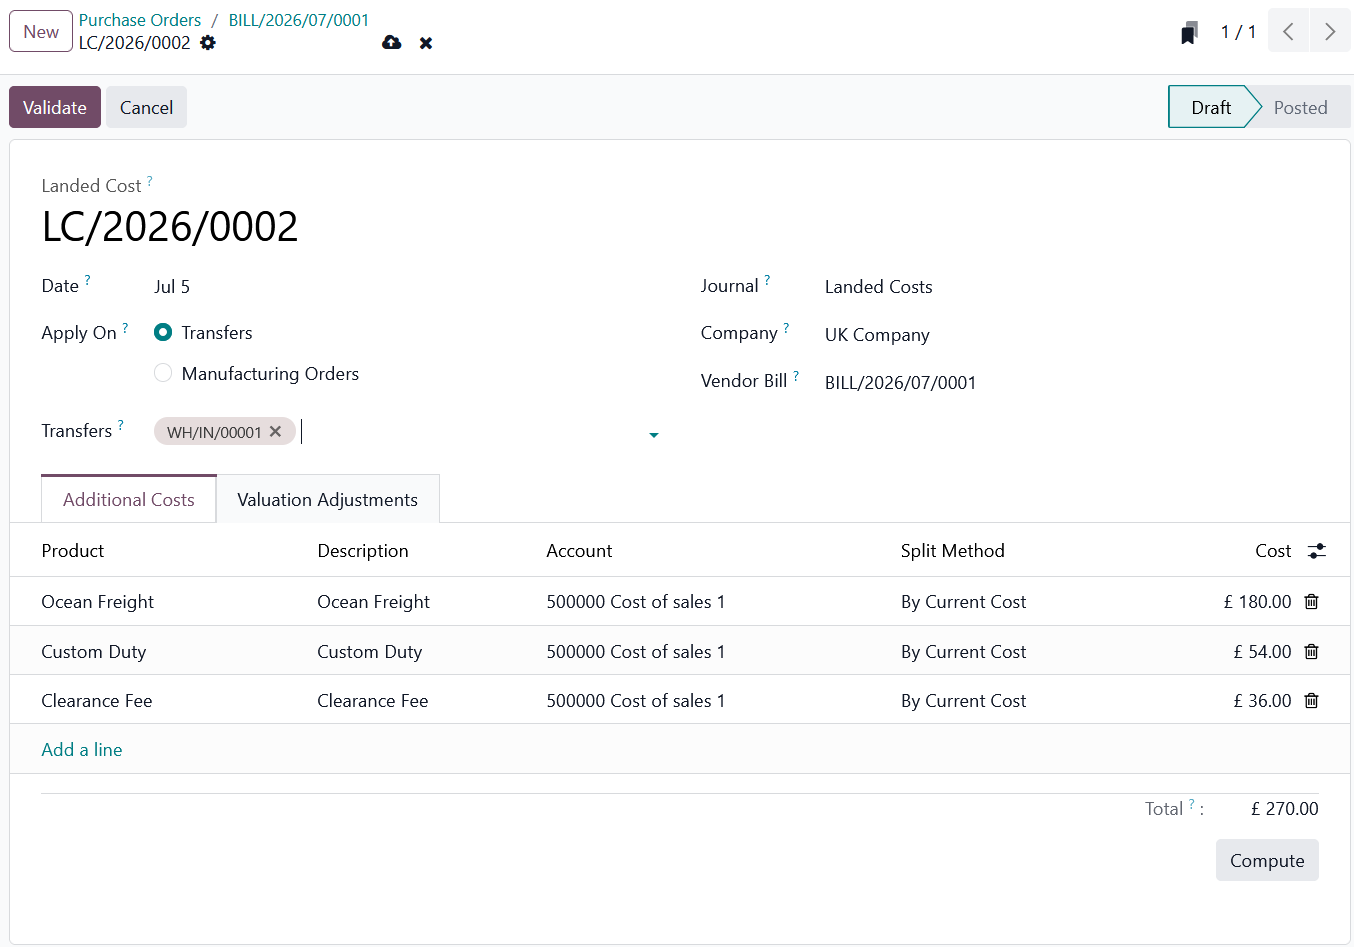This screenshot has width=1354, height=947.
Task: Click the Draft status stage
Action: 1210,107
